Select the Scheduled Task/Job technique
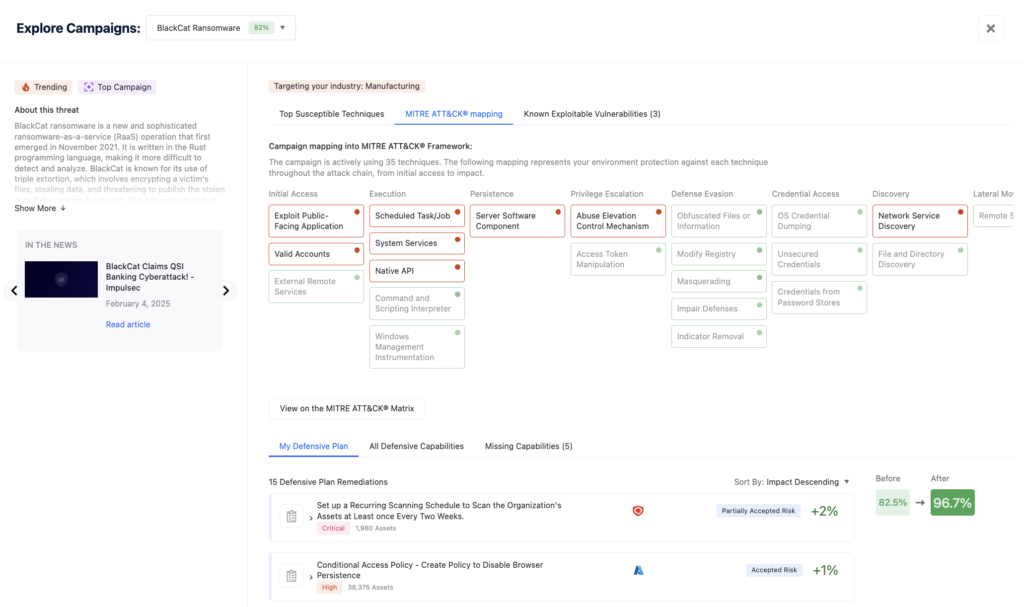Viewport: 1024px width, 607px height. tap(417, 216)
